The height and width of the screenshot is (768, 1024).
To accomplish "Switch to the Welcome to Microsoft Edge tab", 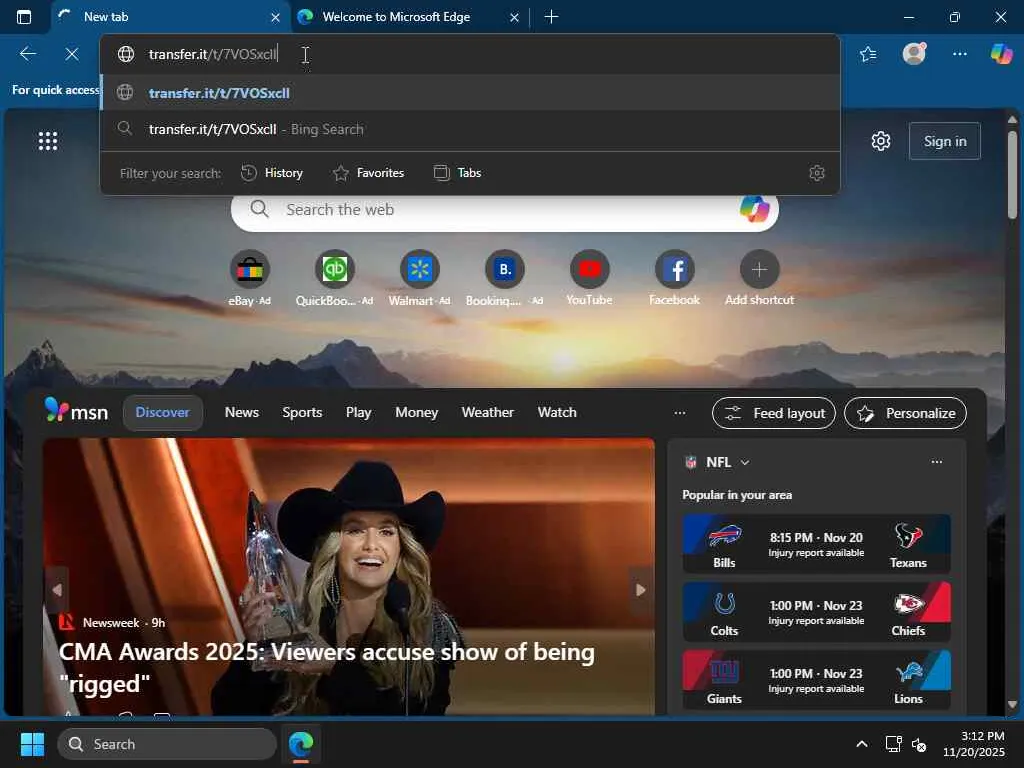I will click(395, 17).
